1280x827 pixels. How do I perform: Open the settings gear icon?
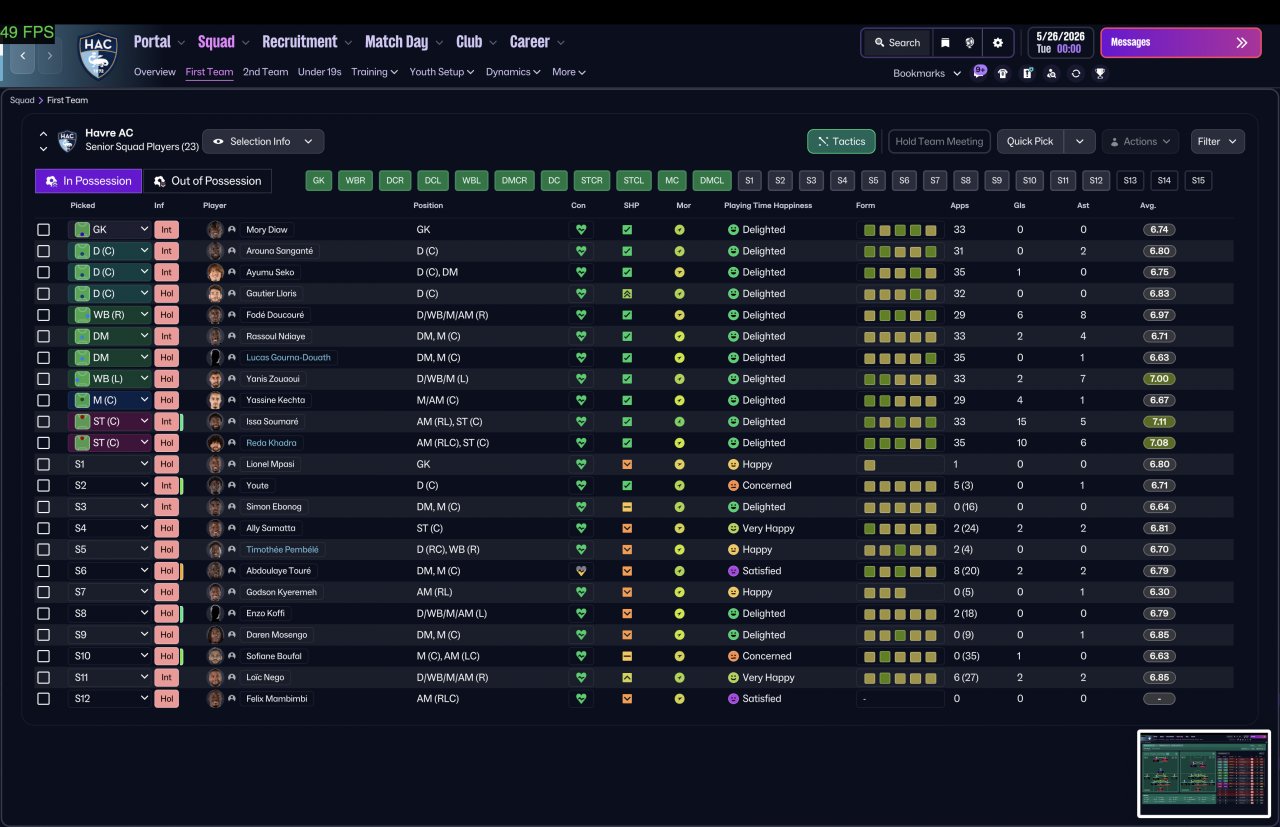click(998, 43)
